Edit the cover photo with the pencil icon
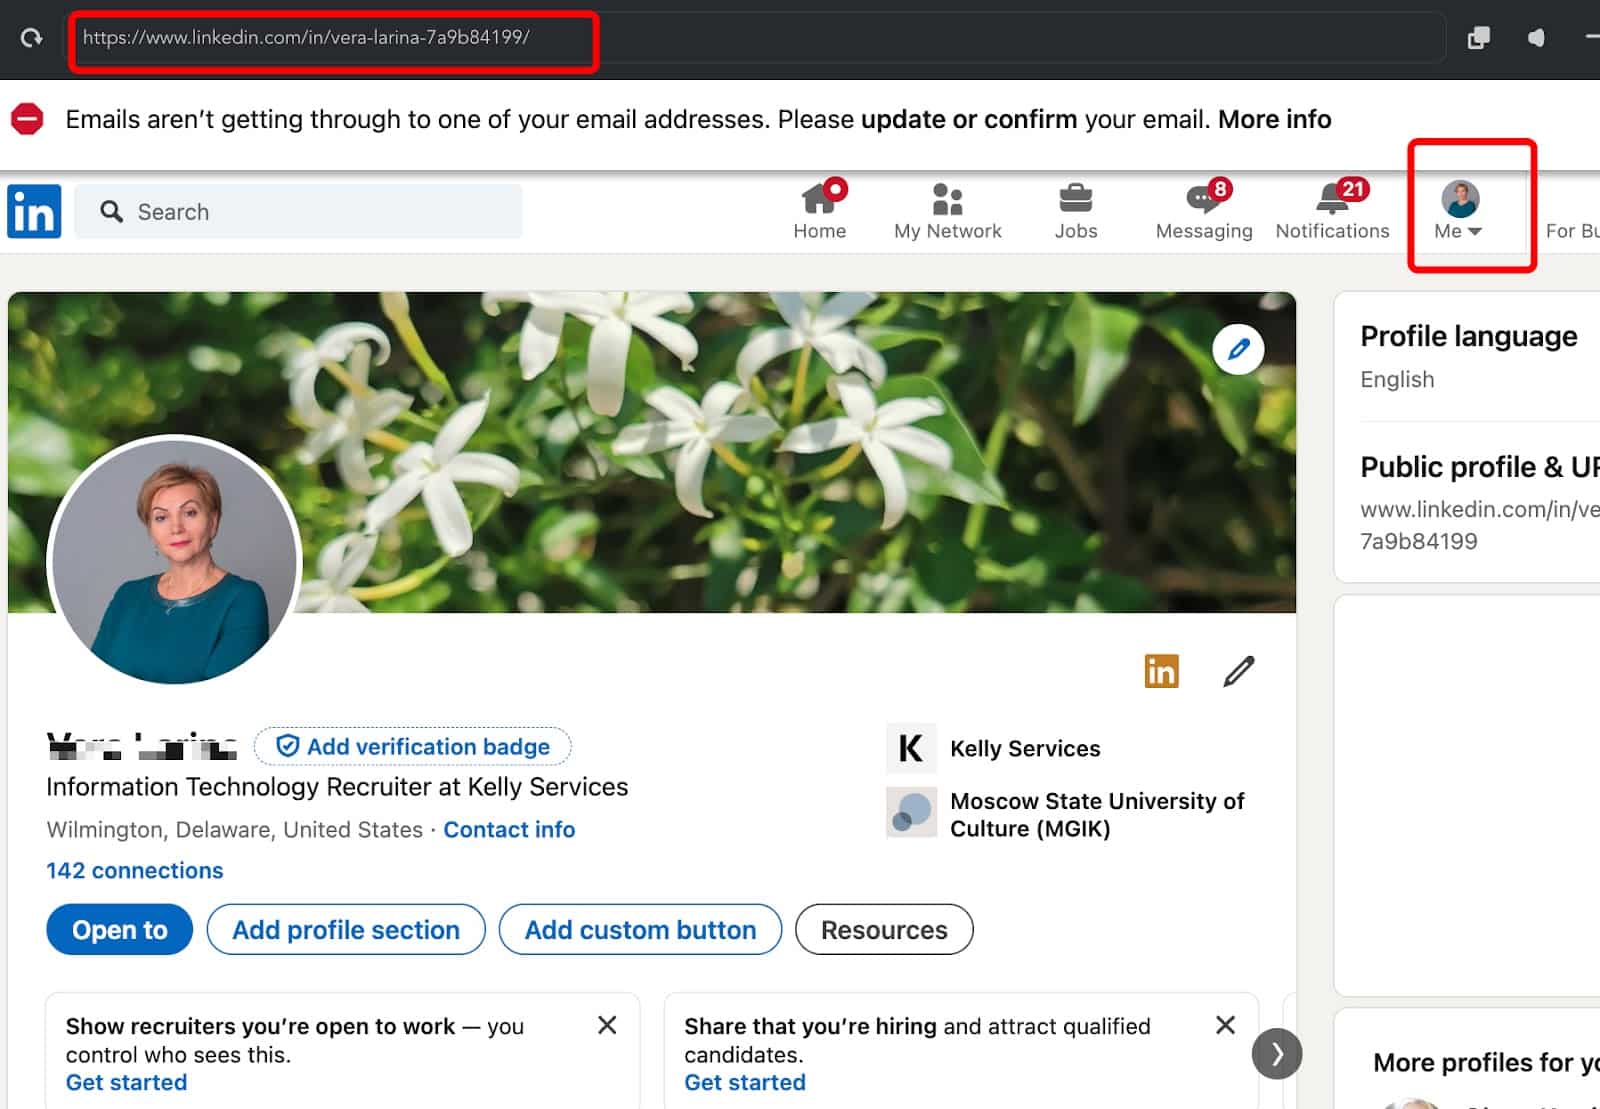 pyautogui.click(x=1238, y=349)
